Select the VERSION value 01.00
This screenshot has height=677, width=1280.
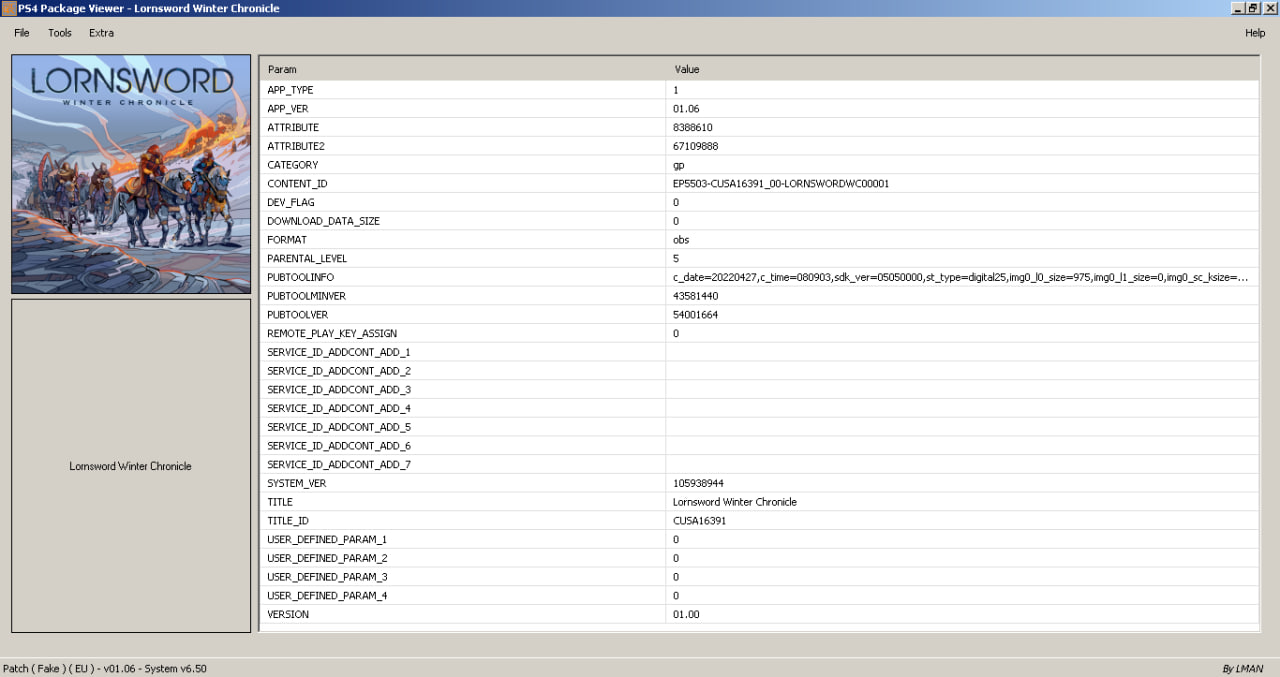pyautogui.click(x=686, y=614)
